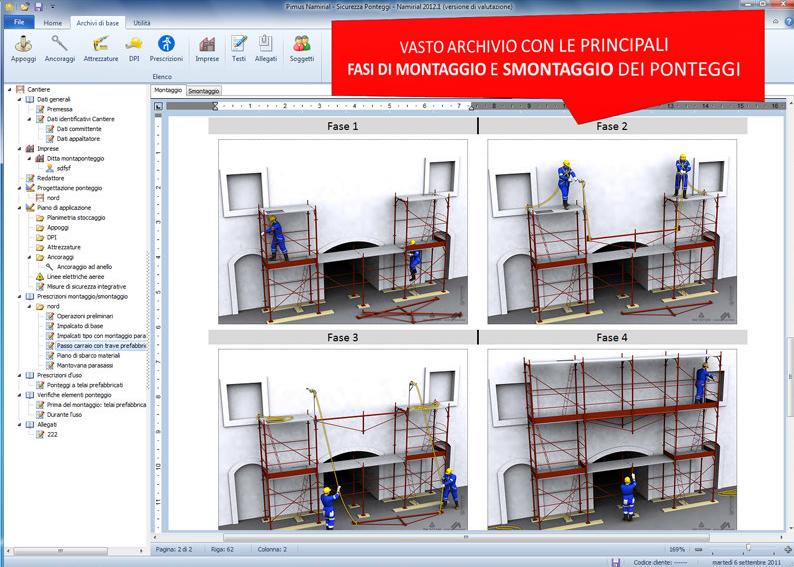Open the Attrezzature archive
Screen dimensions: 794x567
100,47
